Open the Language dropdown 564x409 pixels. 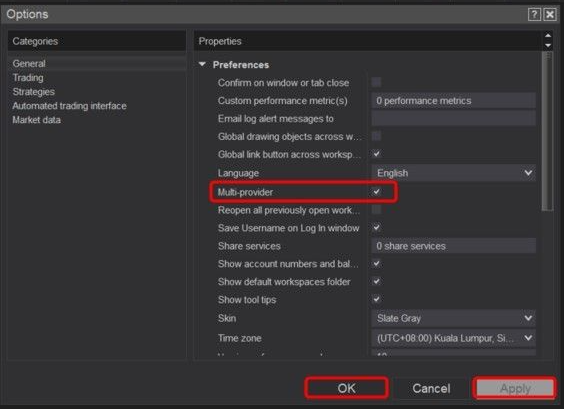454,173
